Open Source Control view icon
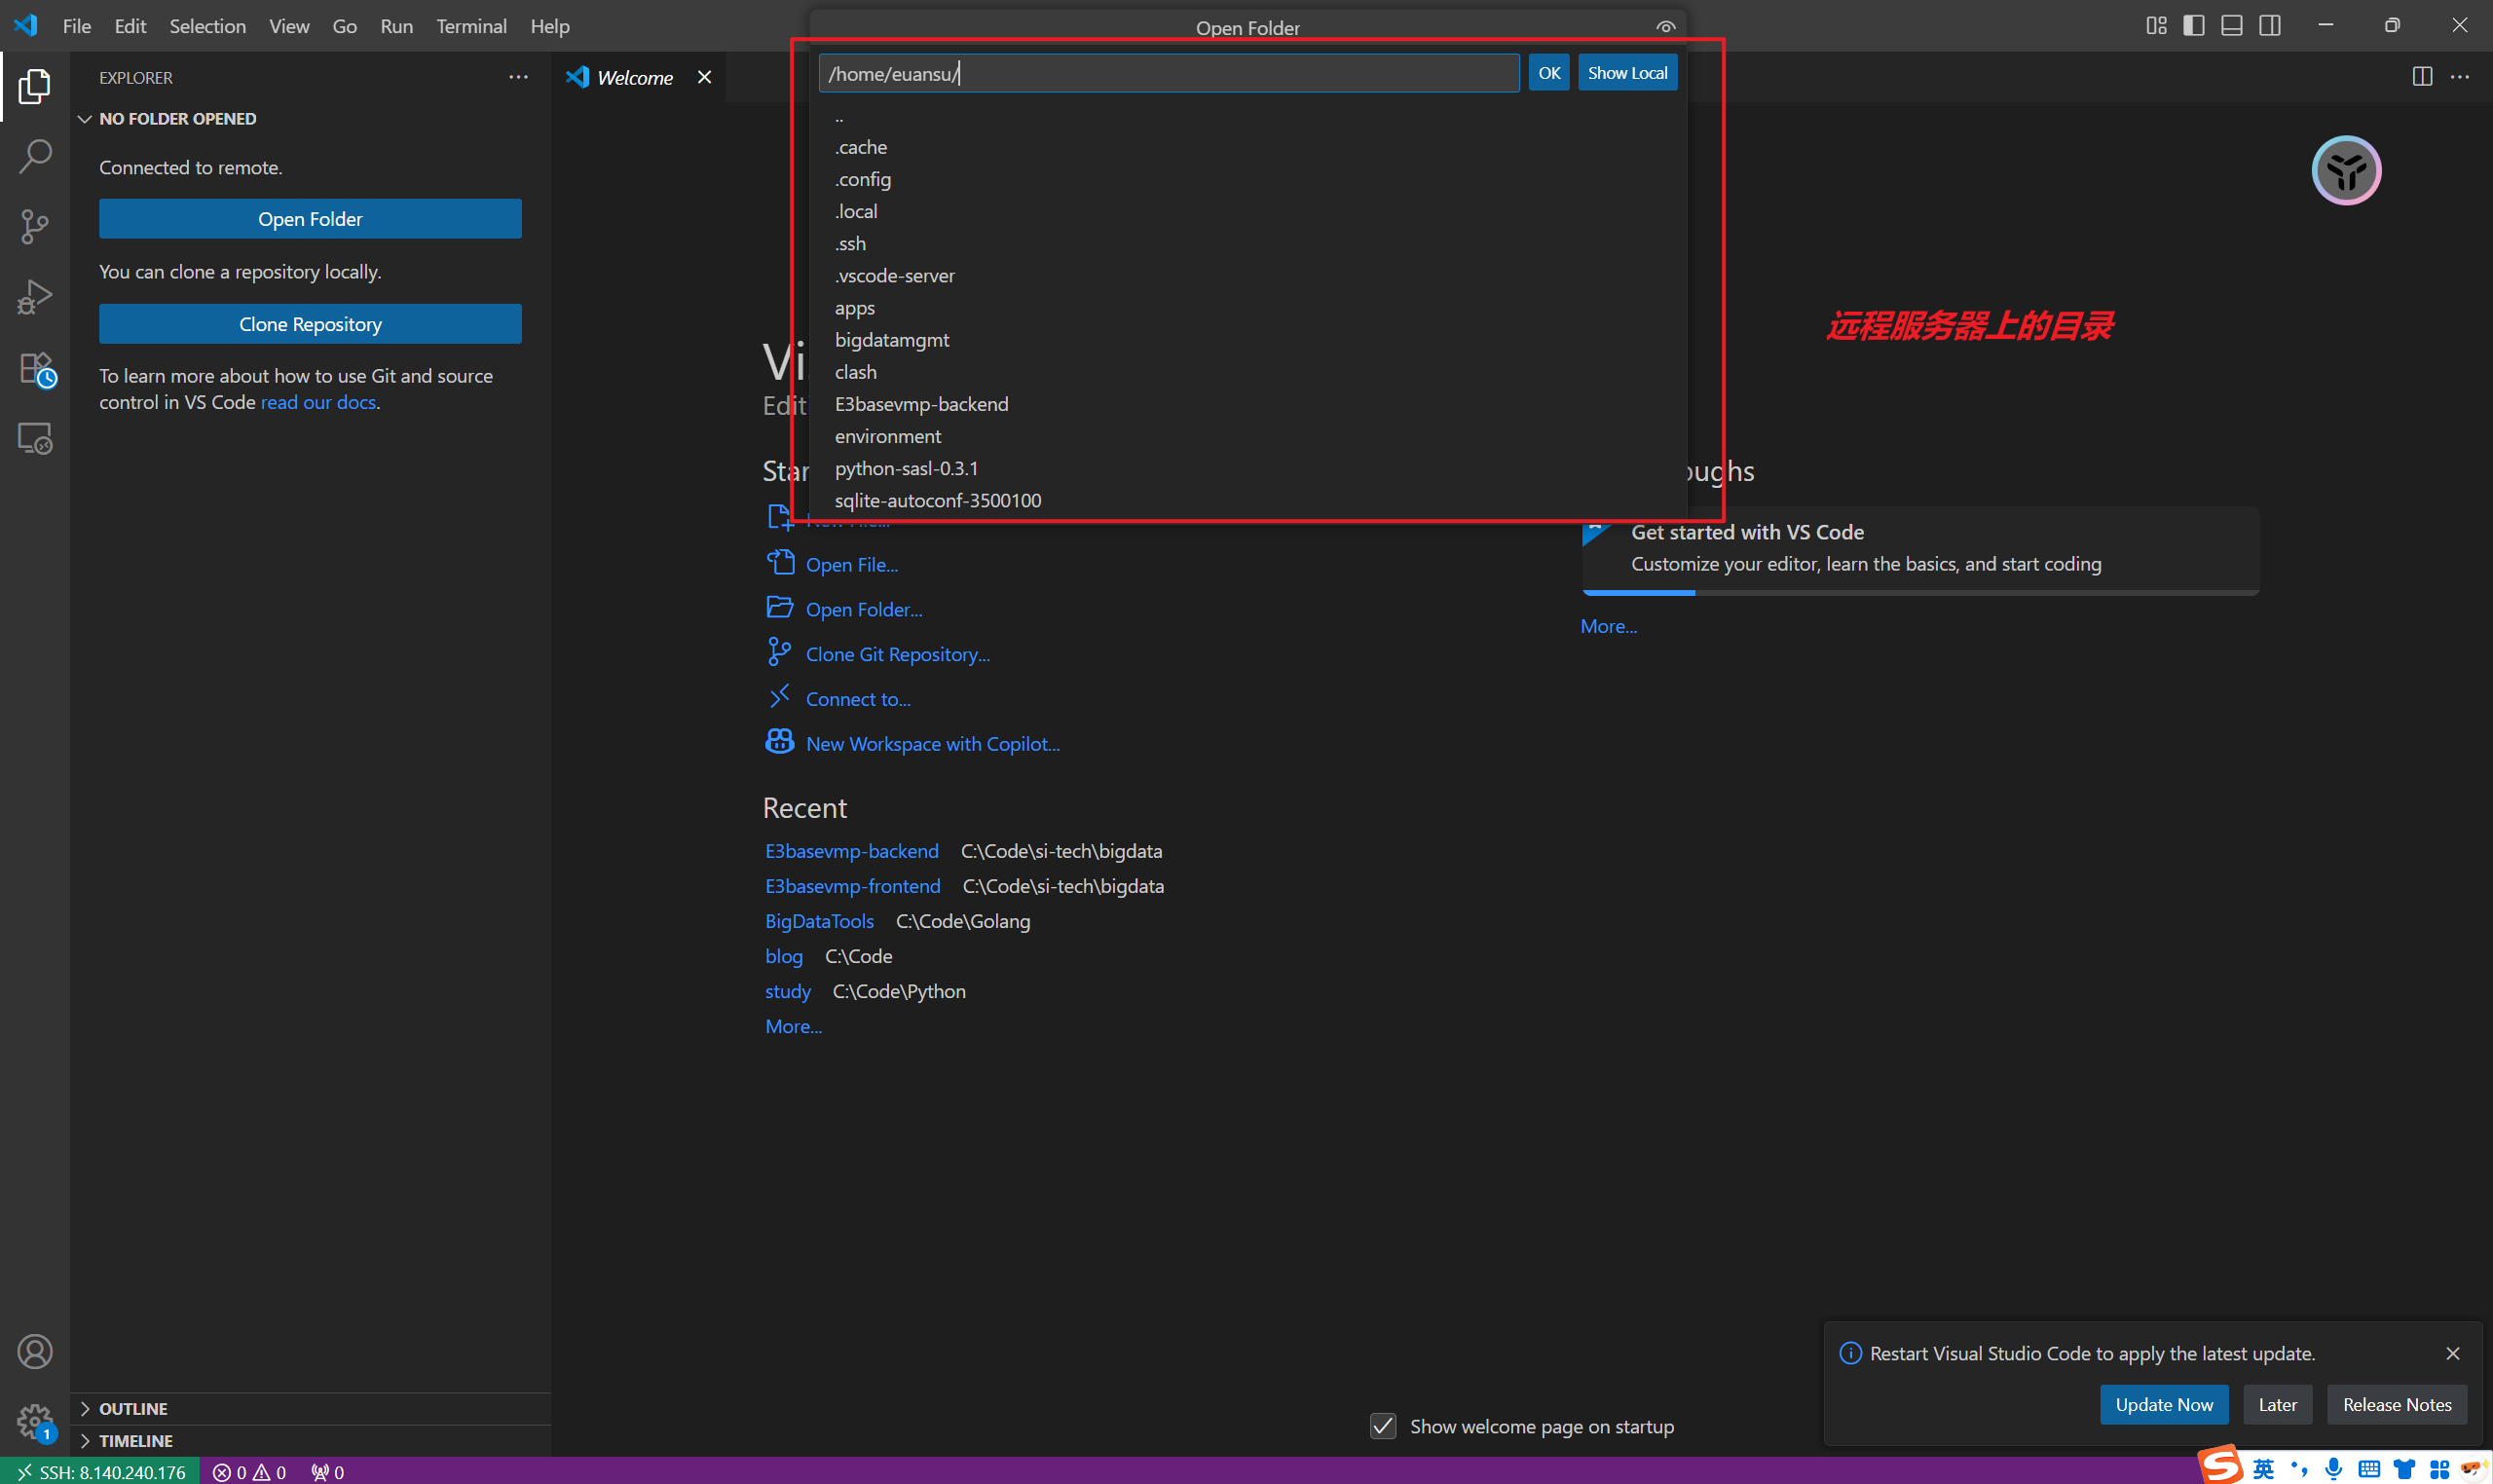Image resolution: width=2493 pixels, height=1484 pixels. pos(35,226)
